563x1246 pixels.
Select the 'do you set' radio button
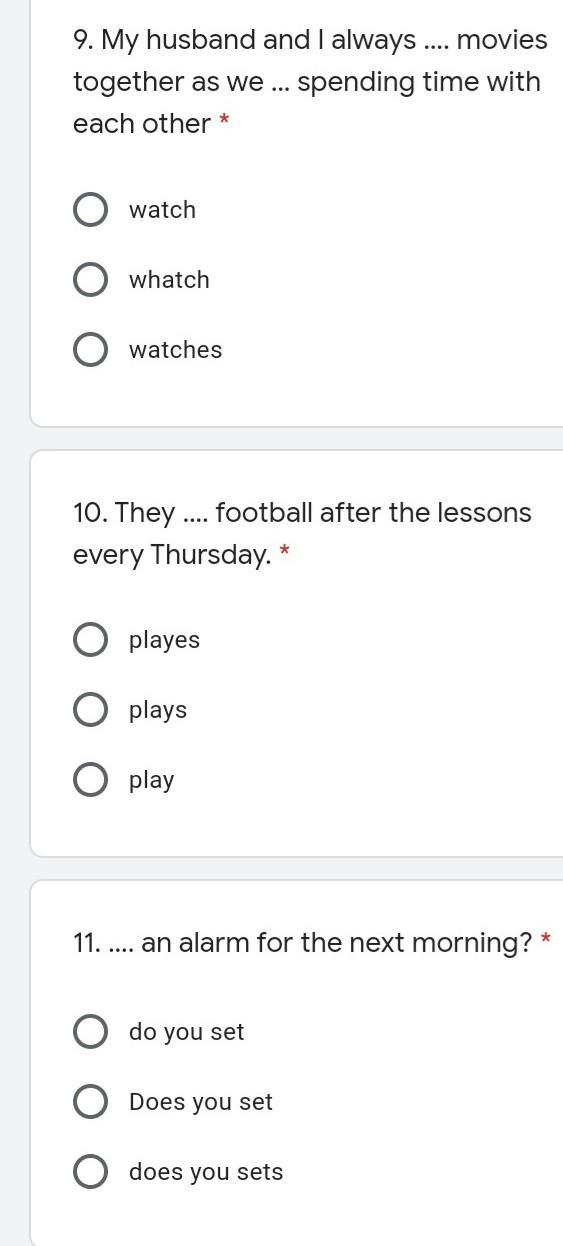point(90,1032)
